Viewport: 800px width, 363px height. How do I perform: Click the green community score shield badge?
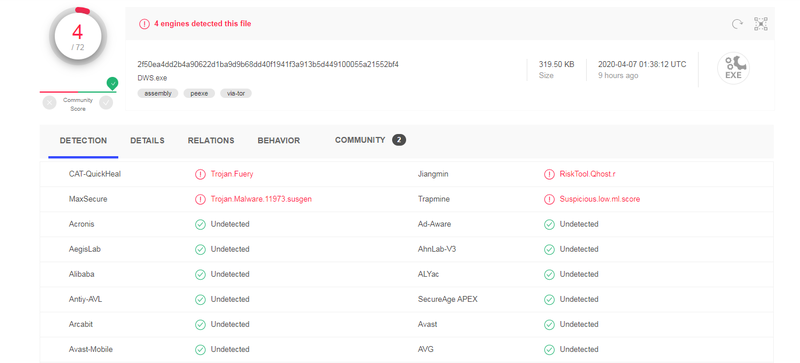[x=112, y=83]
